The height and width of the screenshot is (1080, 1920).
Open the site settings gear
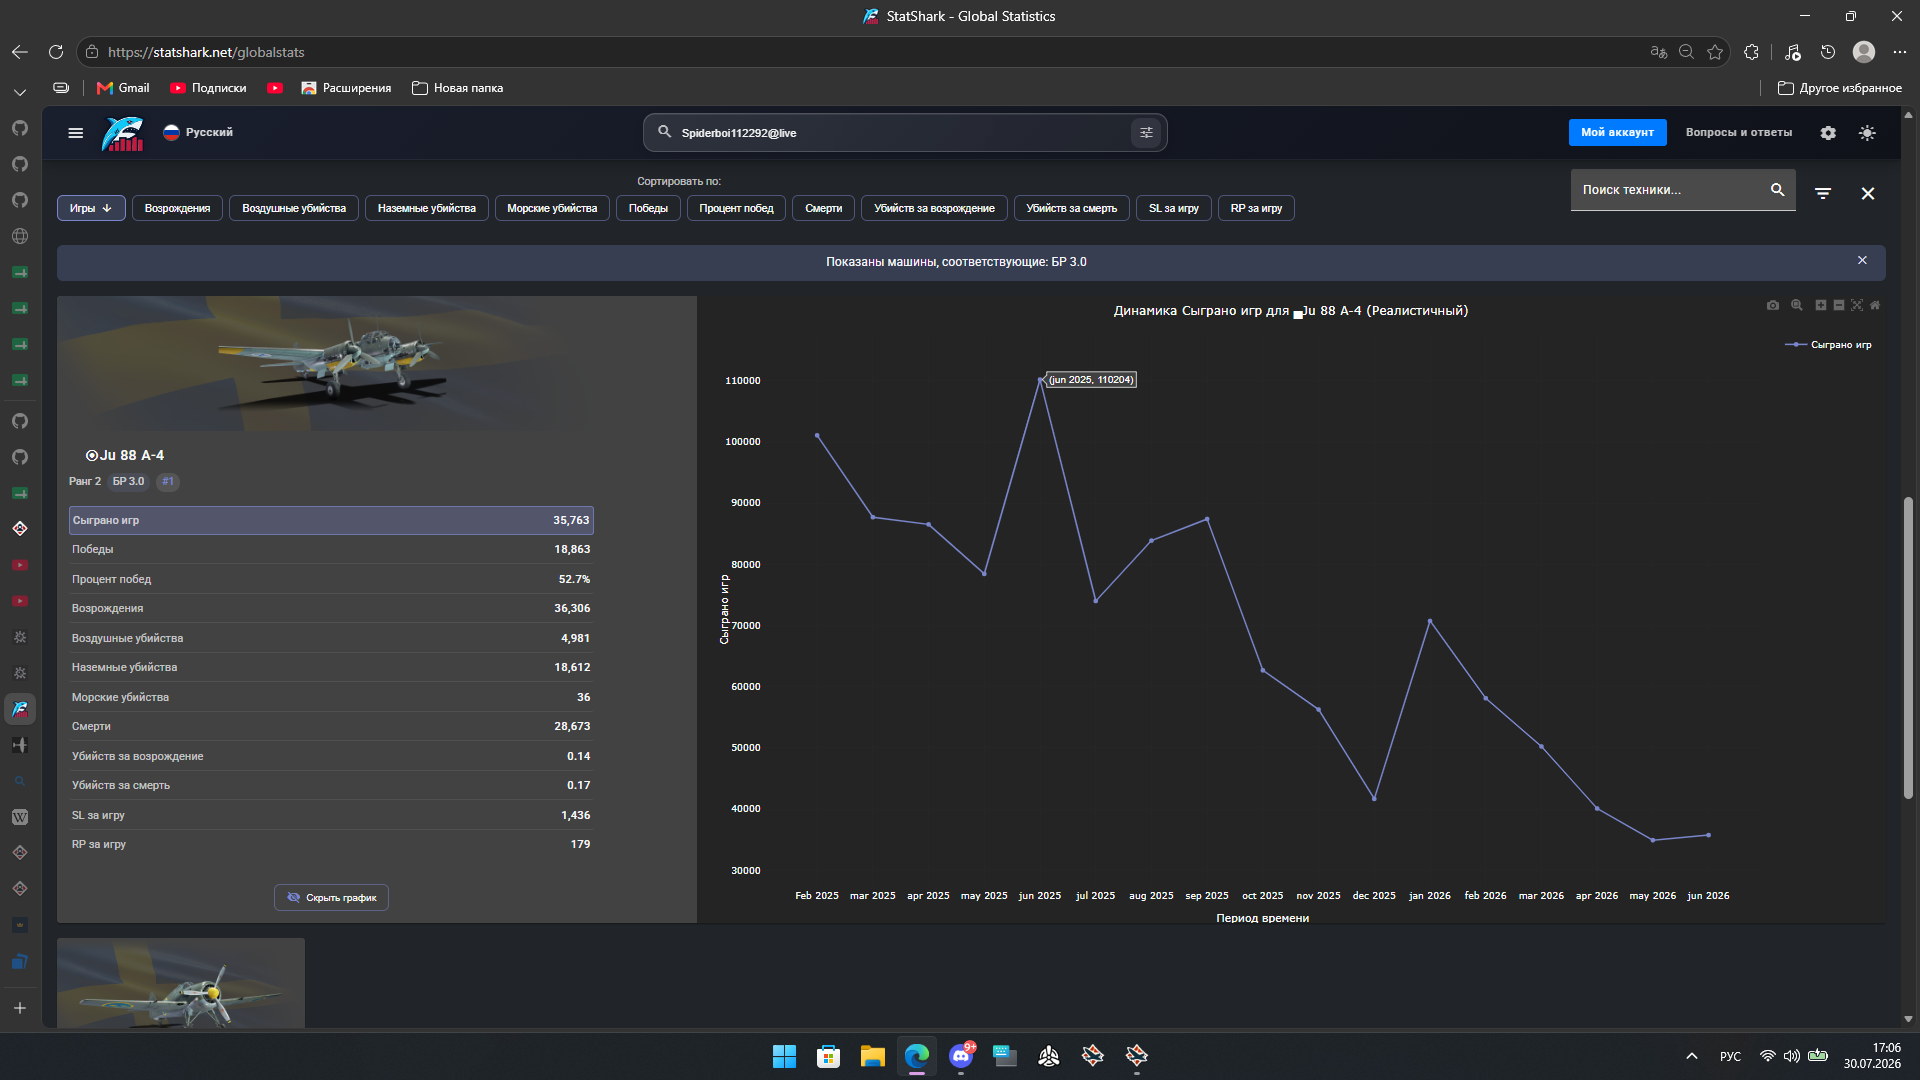point(1828,133)
